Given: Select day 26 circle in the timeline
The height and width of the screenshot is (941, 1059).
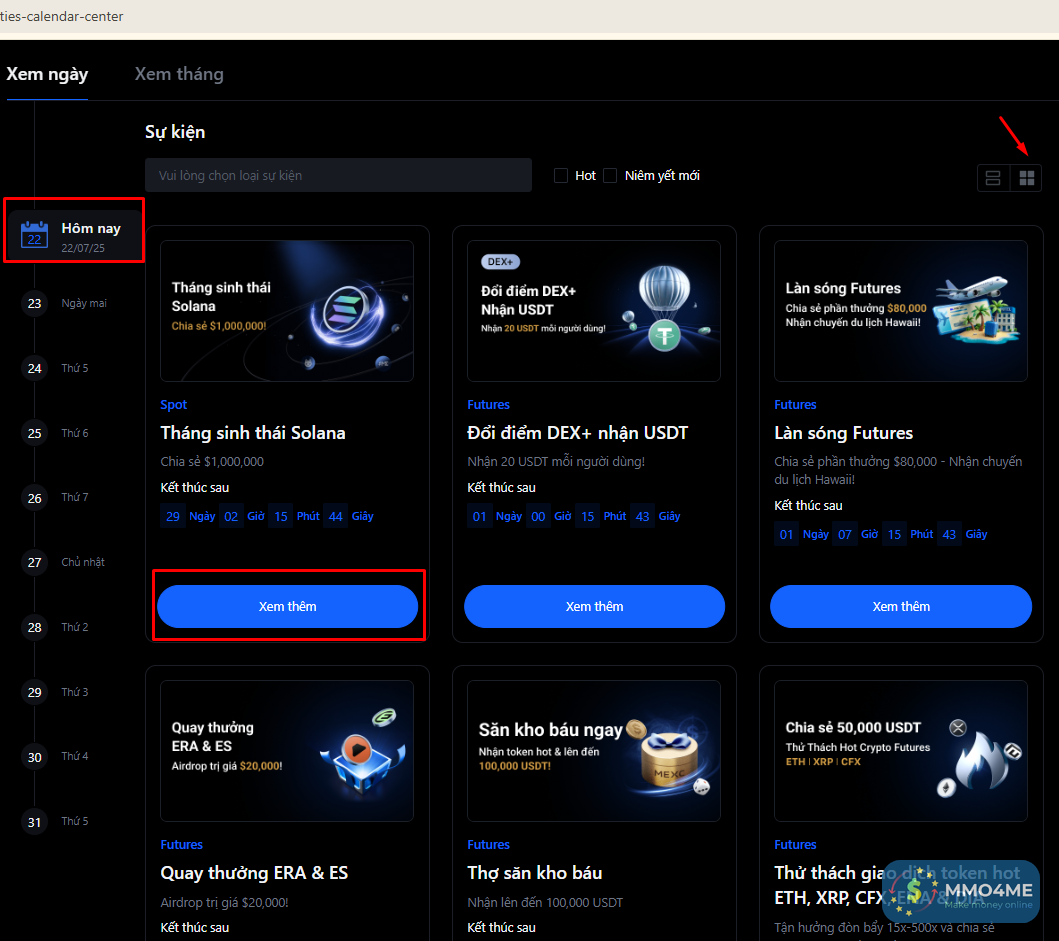Looking at the screenshot, I should pos(34,498).
